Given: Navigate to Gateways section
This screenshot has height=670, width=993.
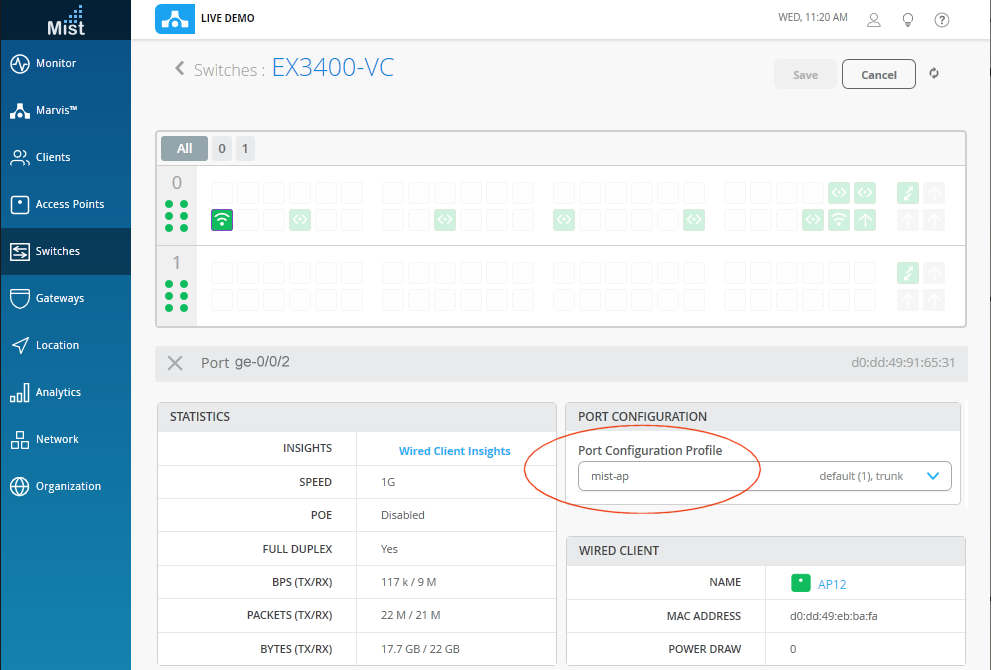Looking at the screenshot, I should point(59,299).
